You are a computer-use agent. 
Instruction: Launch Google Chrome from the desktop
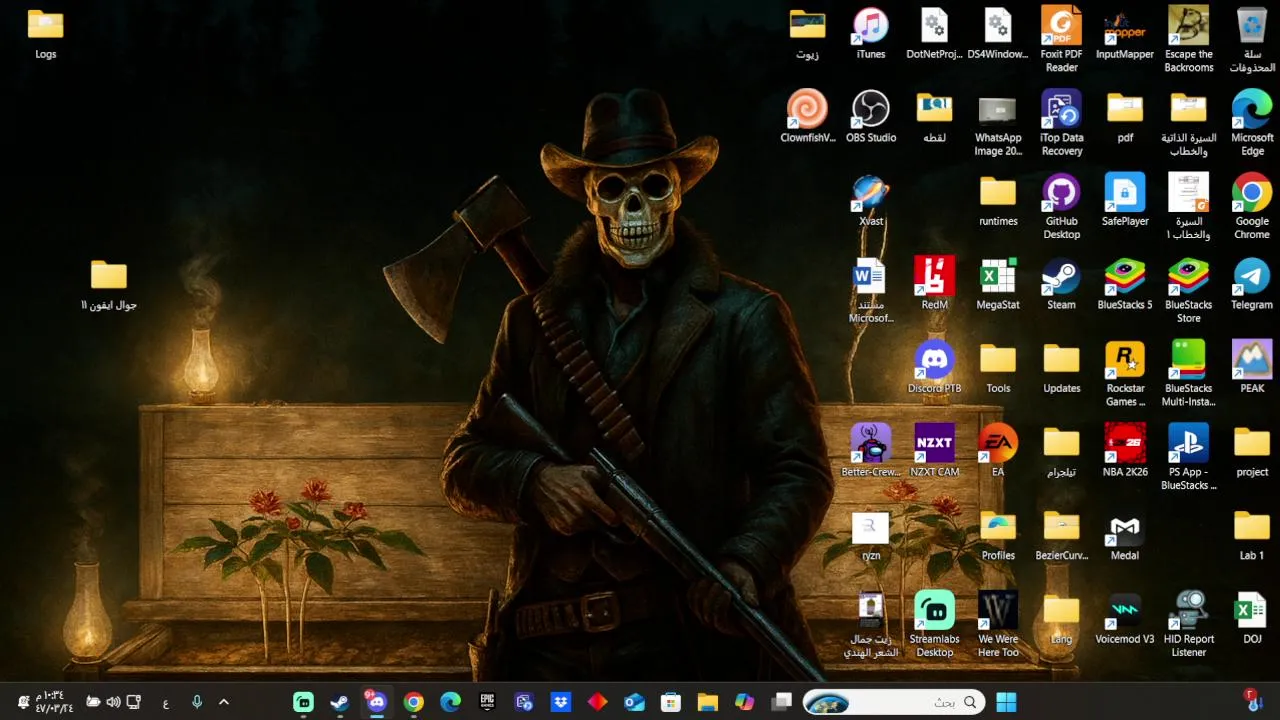tap(1251, 207)
